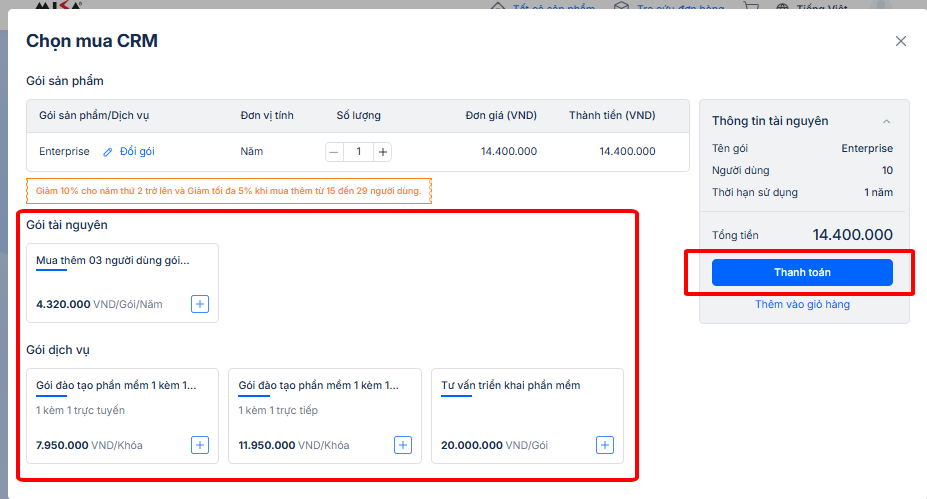Open the shopping cart icon in header
The image size is (927, 499).
(x=750, y=7)
